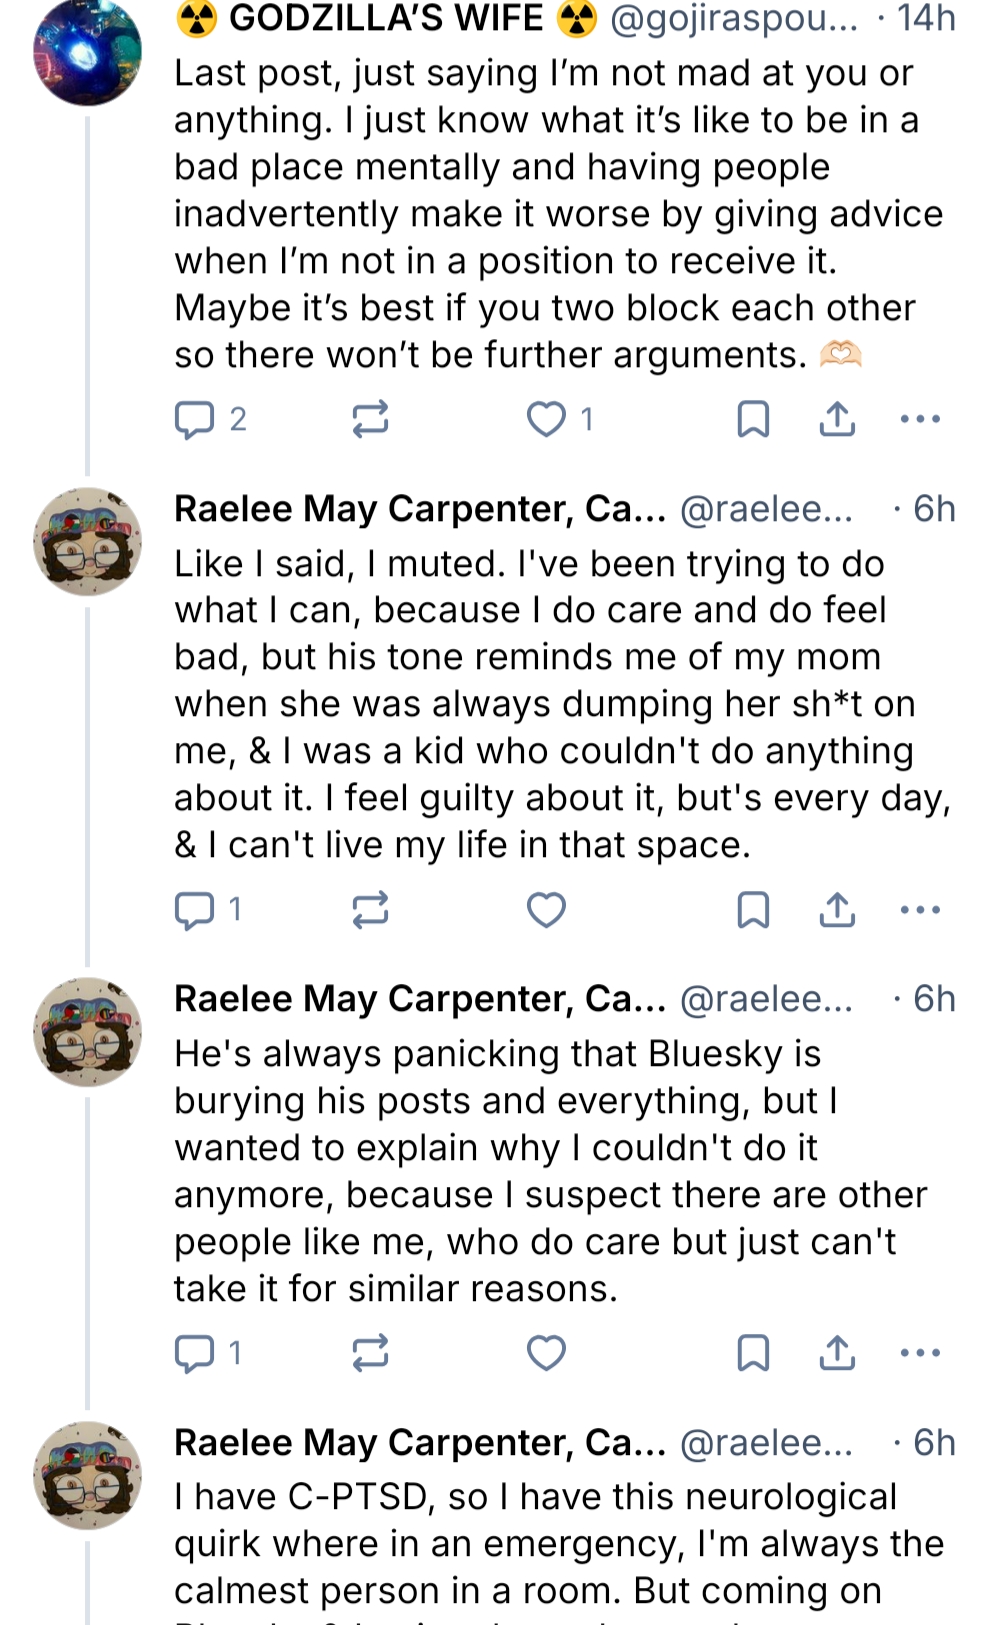Bookmark the 'Like I said, I muted' post

click(753, 909)
